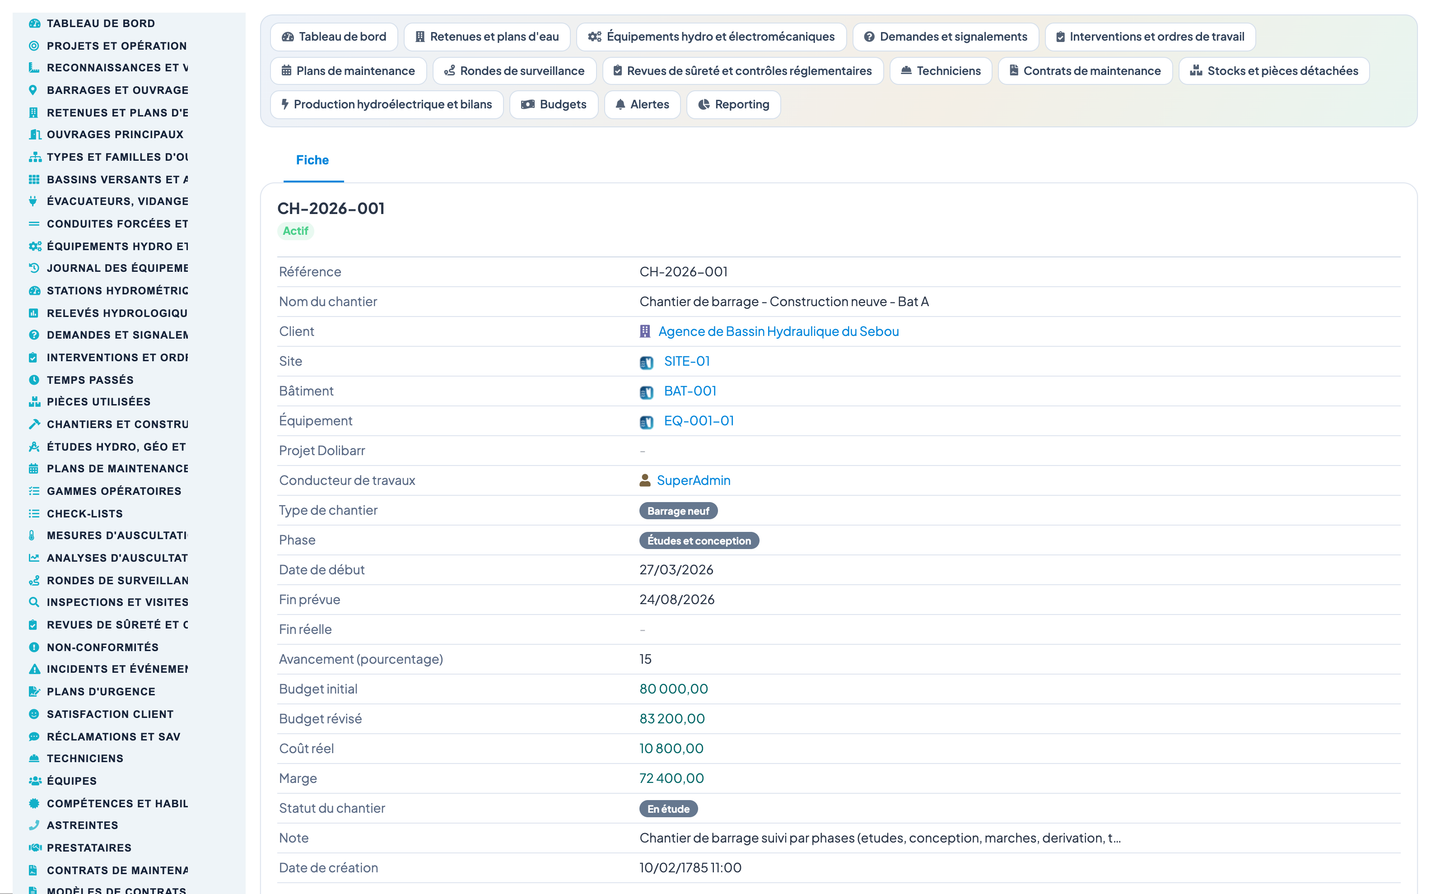Click the user icon beside SuperAdmin
1445x894 pixels.
(645, 480)
